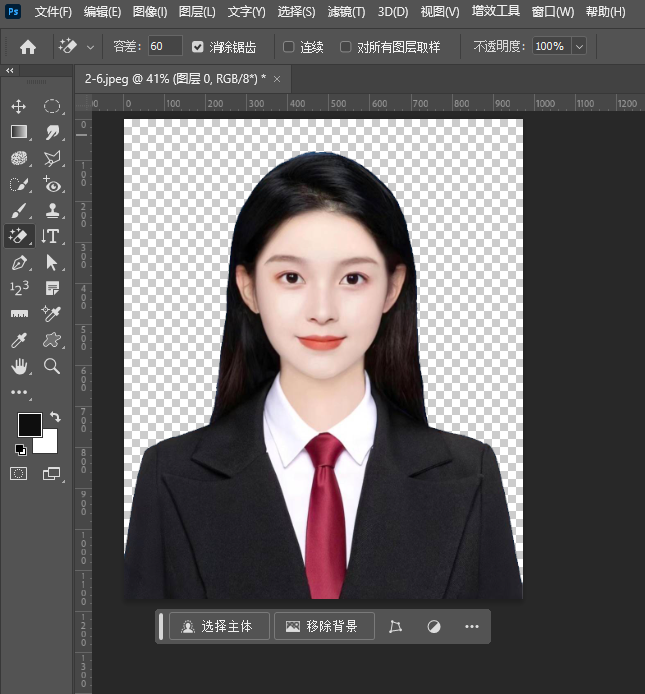Select the Vertical Type tool
Image resolution: width=645 pixels, height=694 pixels.
[x=51, y=236]
